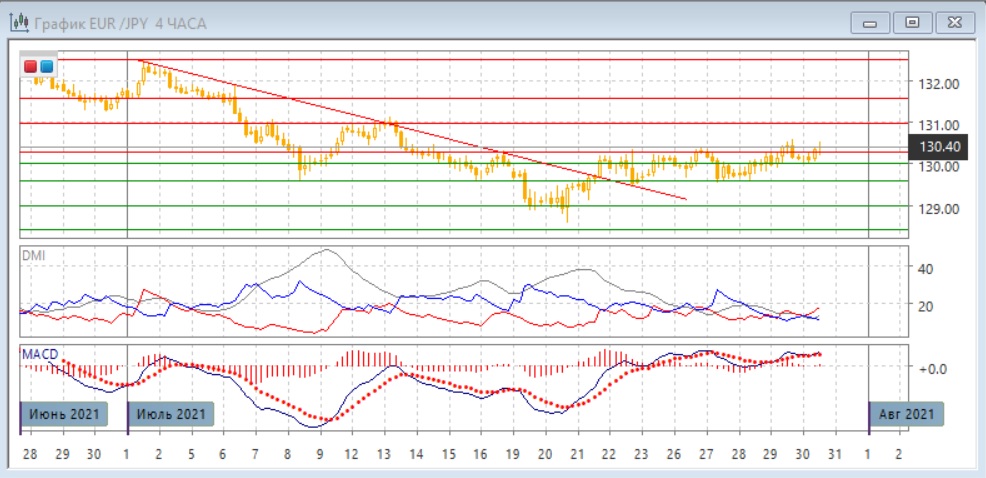This screenshot has height=478, width=986.
Task: Click the candlestick chart icon in title bar
Action: pos(18,22)
